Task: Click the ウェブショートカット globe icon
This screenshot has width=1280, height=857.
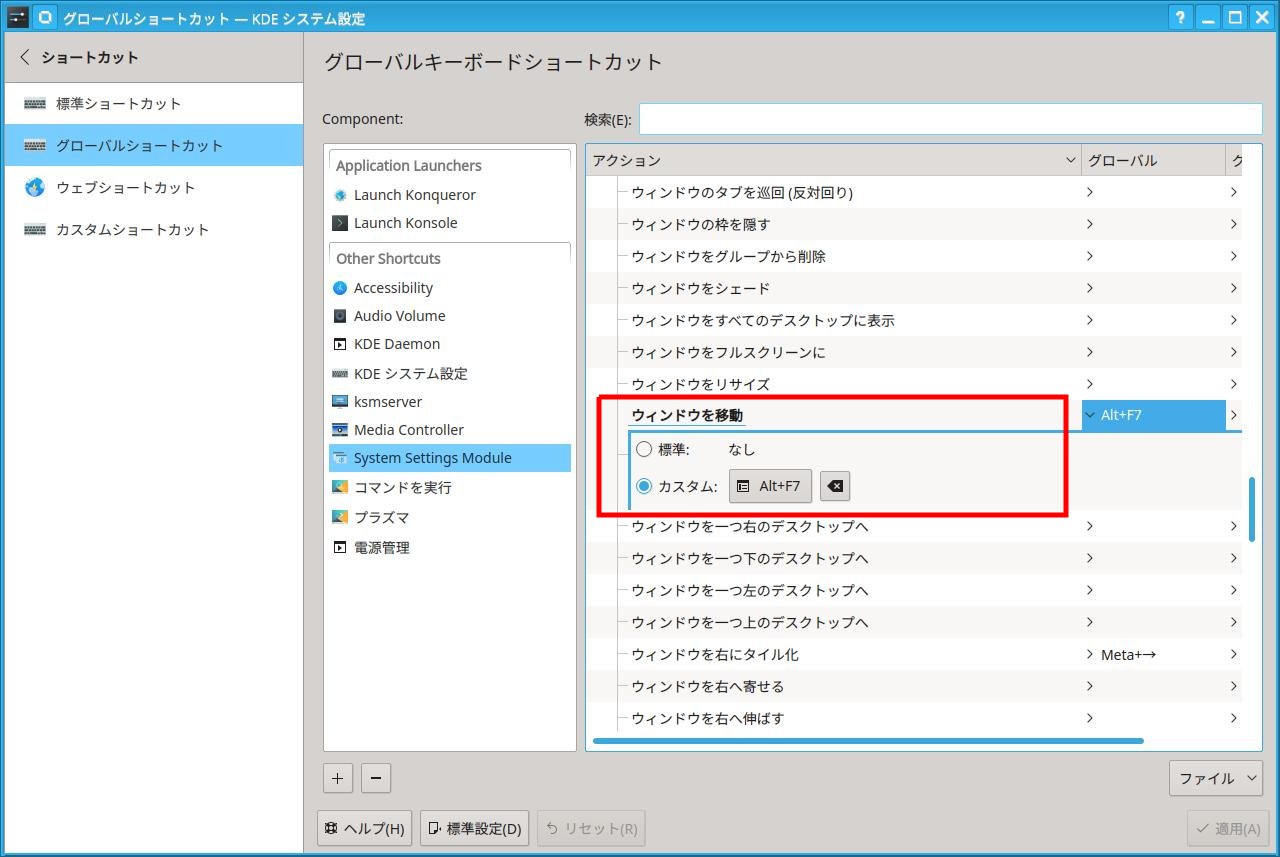Action: (x=35, y=187)
